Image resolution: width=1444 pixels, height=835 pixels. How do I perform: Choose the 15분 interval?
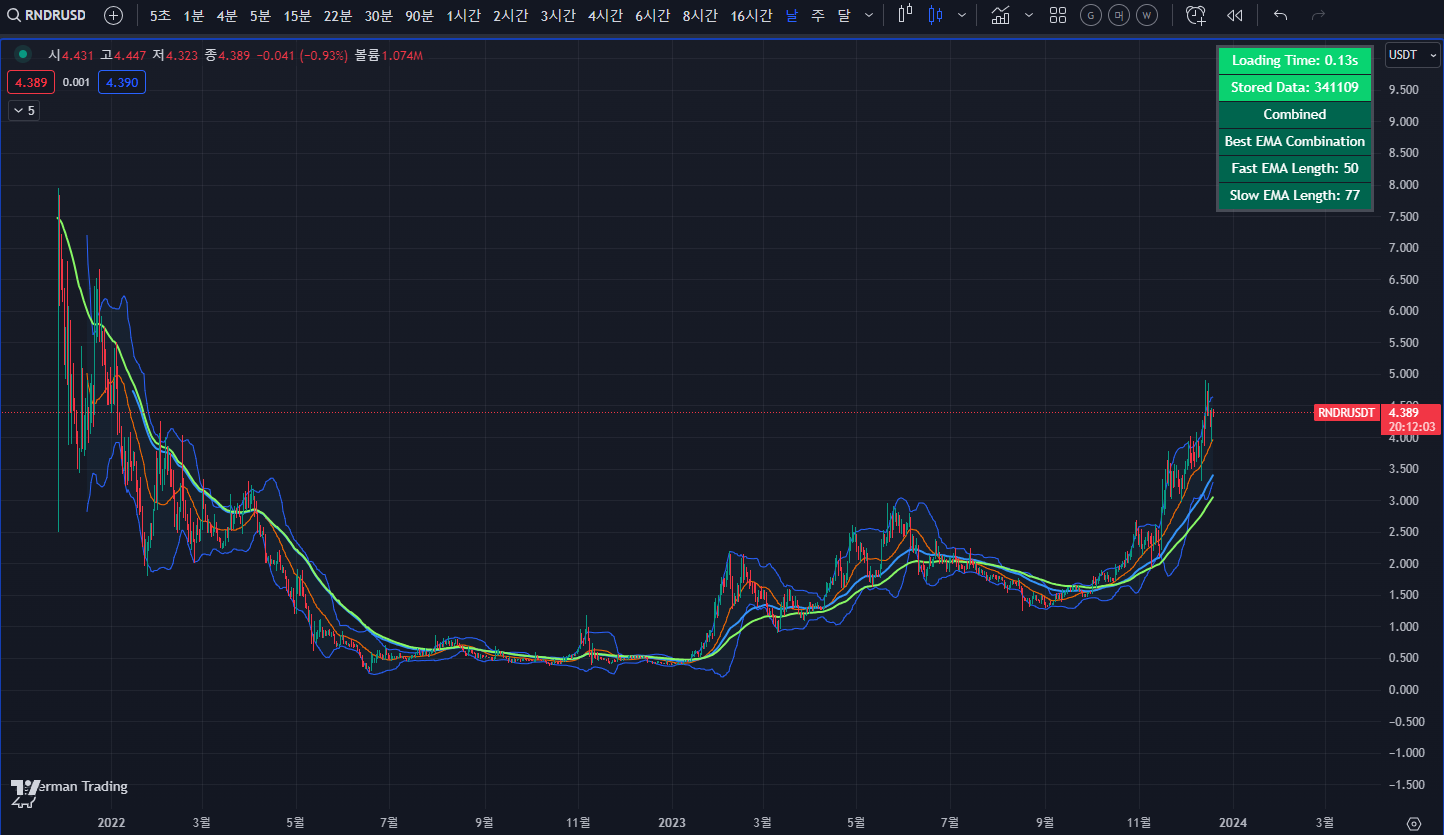(297, 15)
